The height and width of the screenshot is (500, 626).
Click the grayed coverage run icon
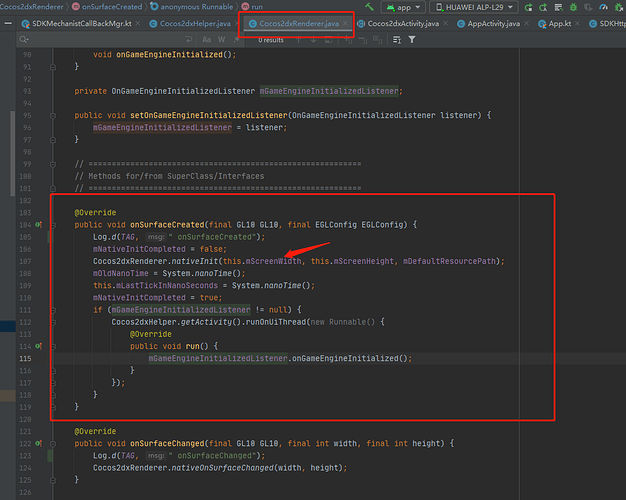point(588,7)
